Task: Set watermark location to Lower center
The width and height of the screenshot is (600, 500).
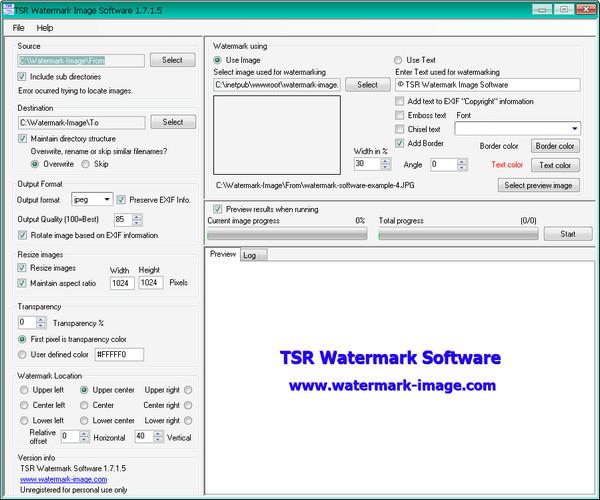Action: [84, 420]
